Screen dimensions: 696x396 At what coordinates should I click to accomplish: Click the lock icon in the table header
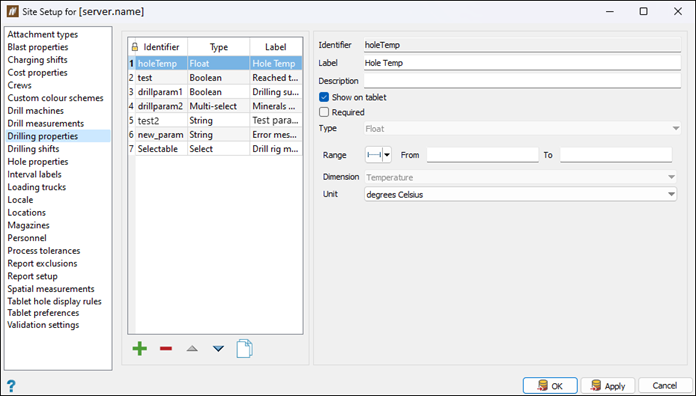point(135,47)
